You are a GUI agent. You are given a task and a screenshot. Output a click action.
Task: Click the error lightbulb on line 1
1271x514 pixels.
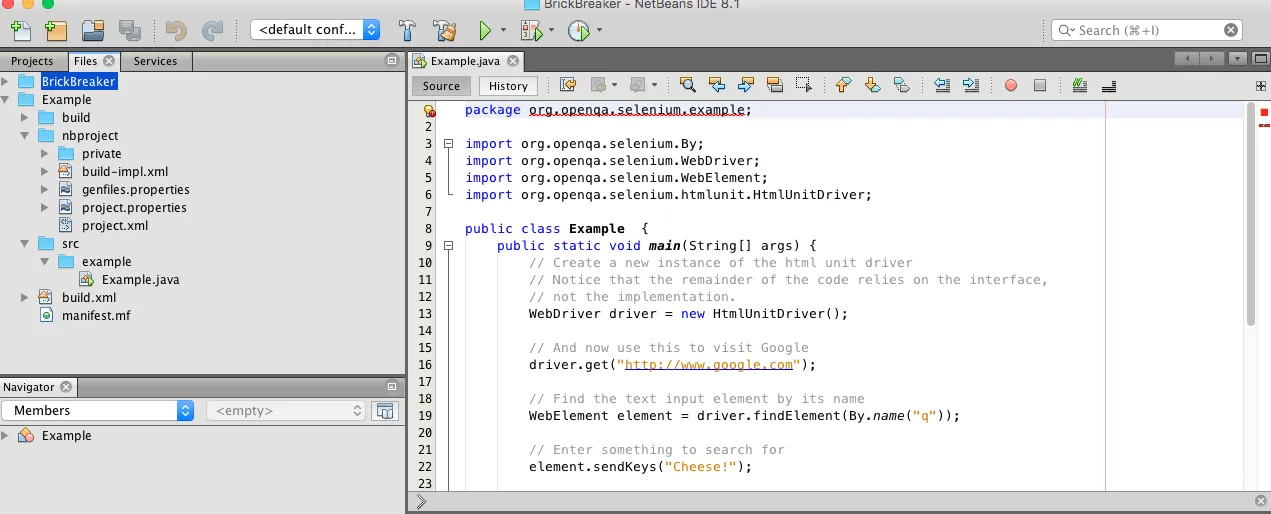pos(430,111)
